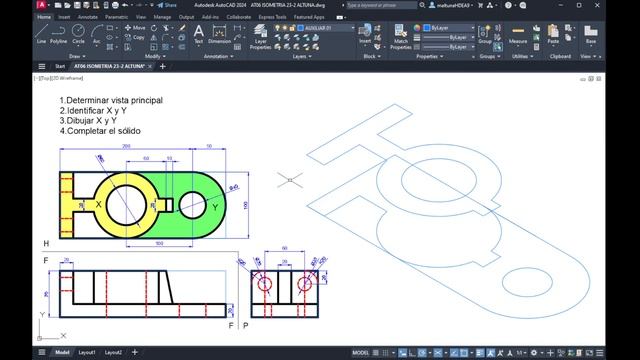Open the Home ribbon tab
The height and width of the screenshot is (360, 640).
point(44,17)
